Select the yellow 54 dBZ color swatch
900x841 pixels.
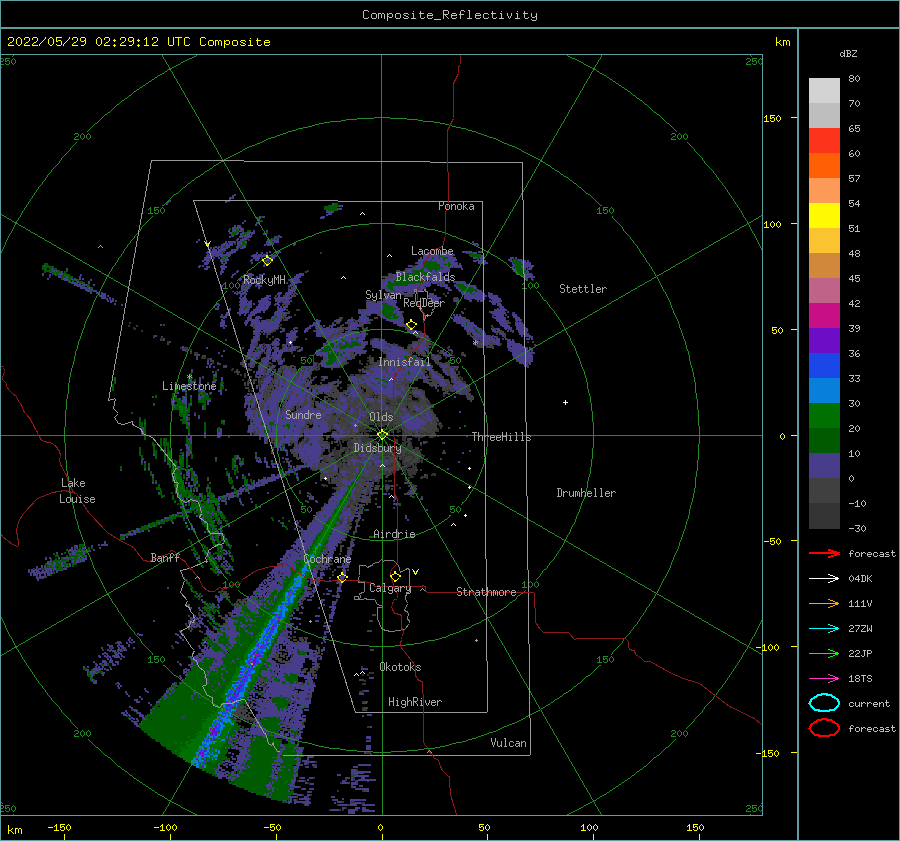click(x=824, y=215)
